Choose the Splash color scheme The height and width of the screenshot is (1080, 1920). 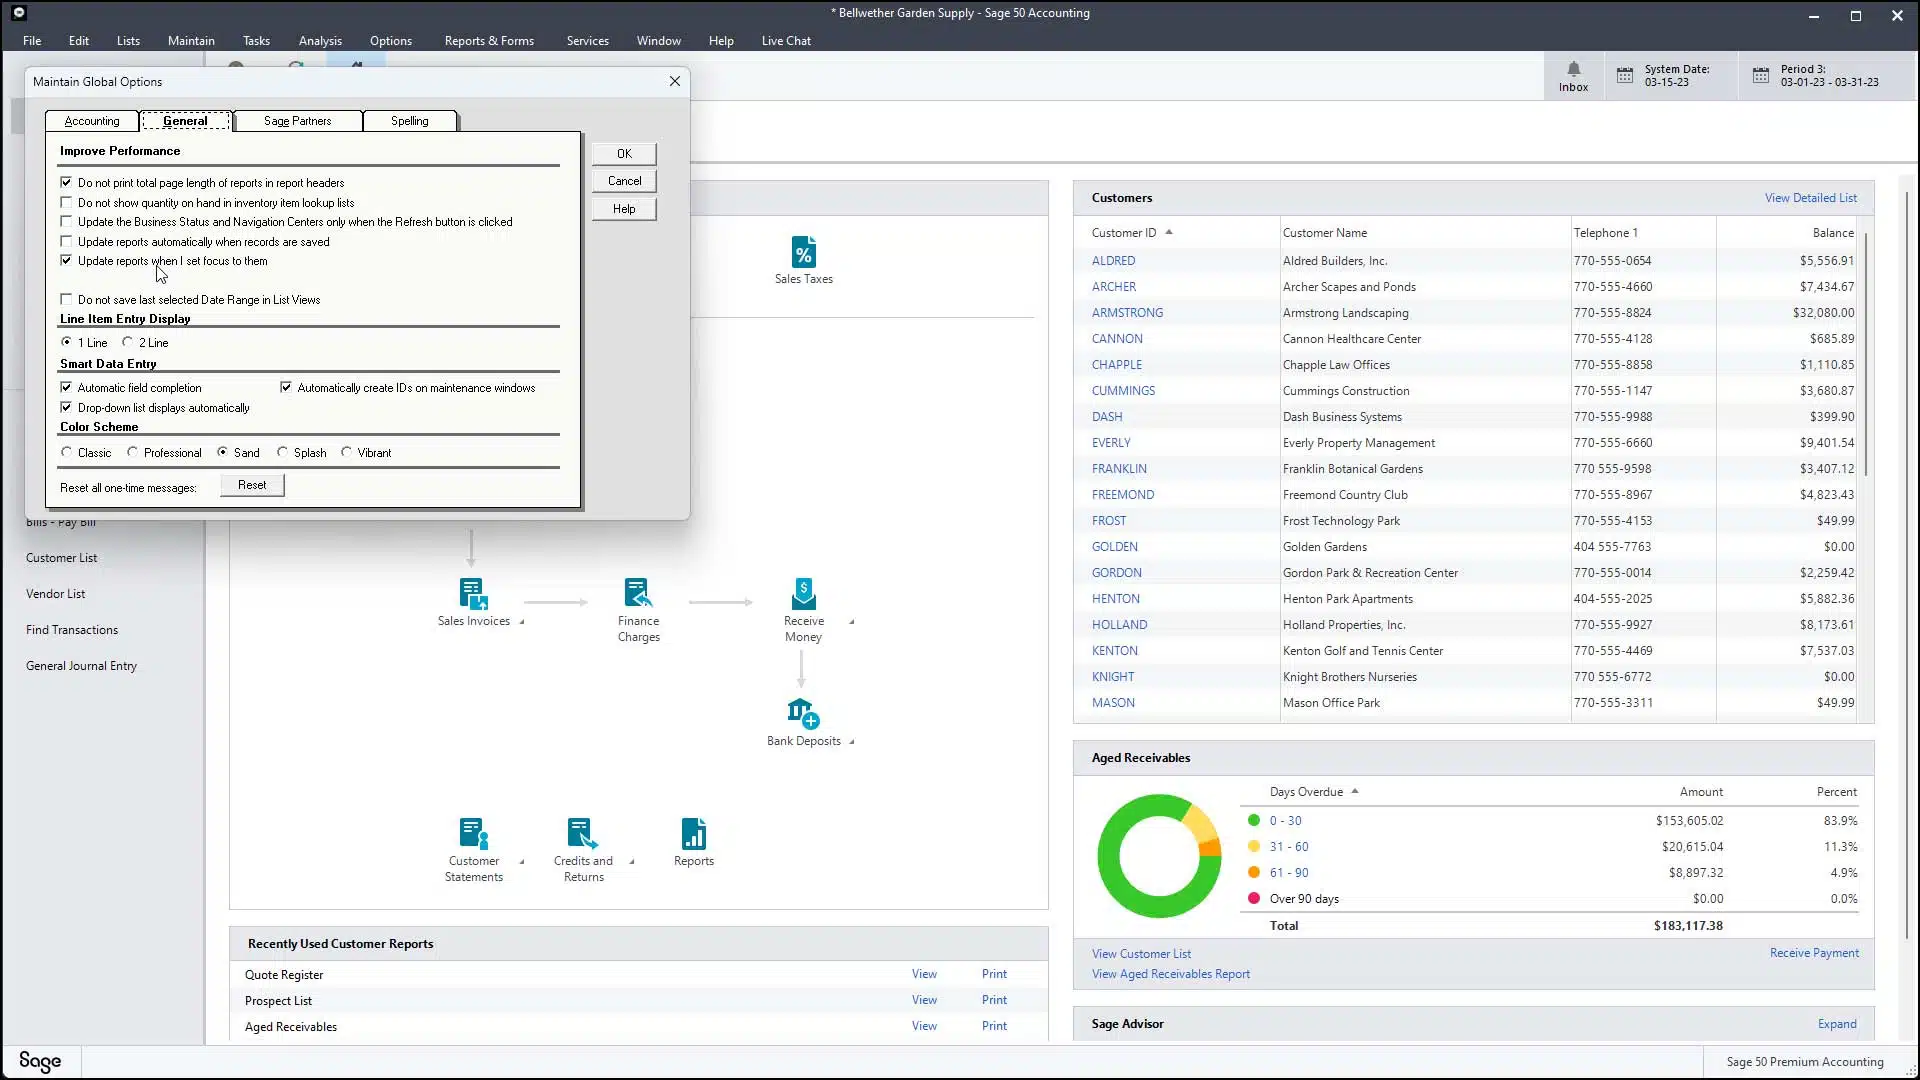pyautogui.click(x=282, y=452)
